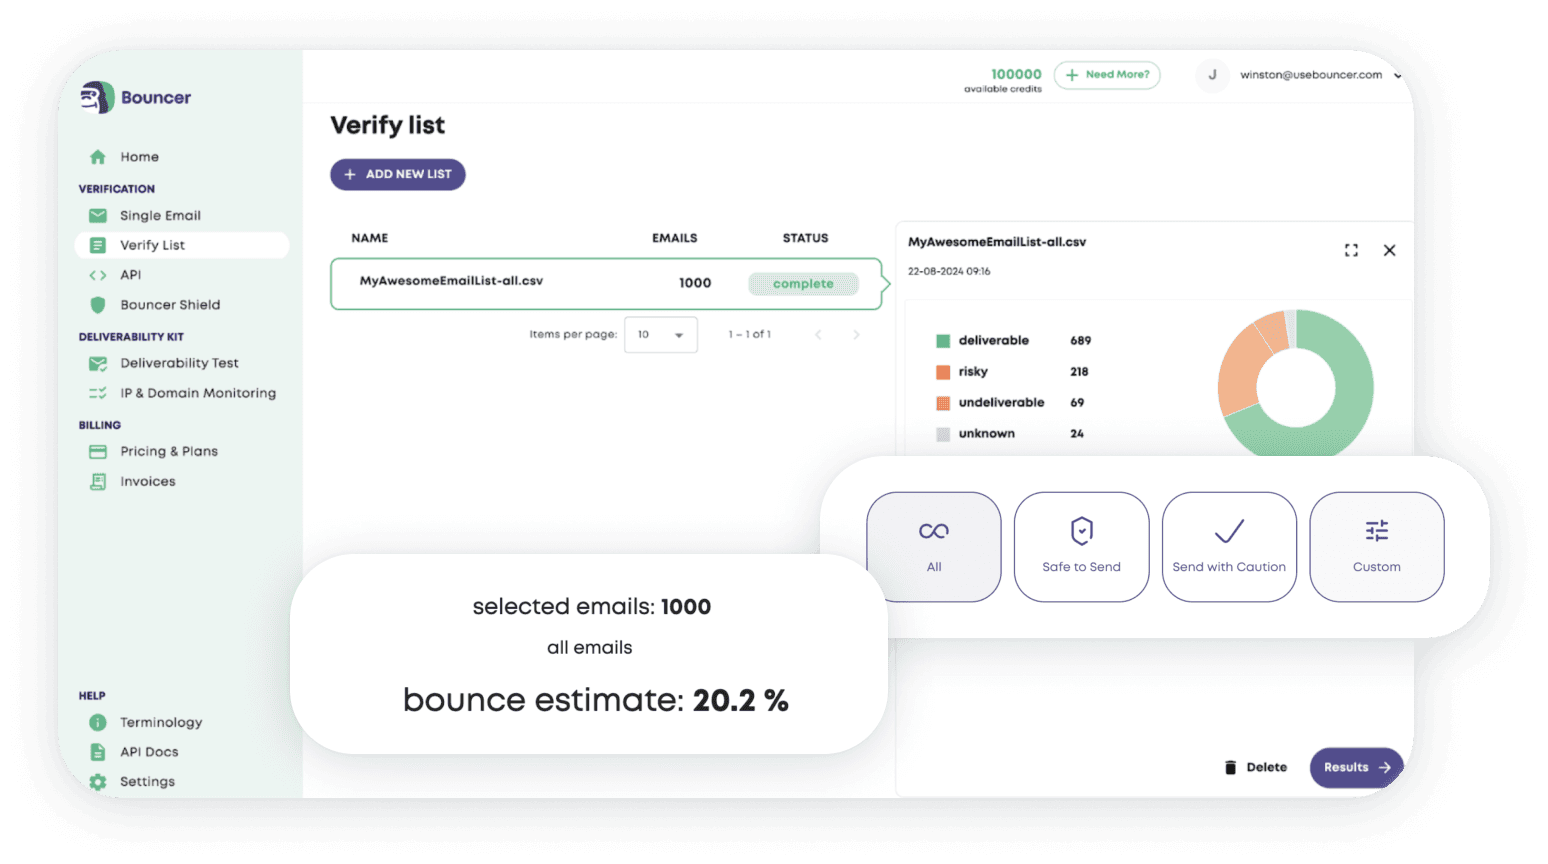Image resolution: width=1548 pixels, height=864 pixels.
Task: Click the Bouncer Shield icon
Action: [97, 305]
